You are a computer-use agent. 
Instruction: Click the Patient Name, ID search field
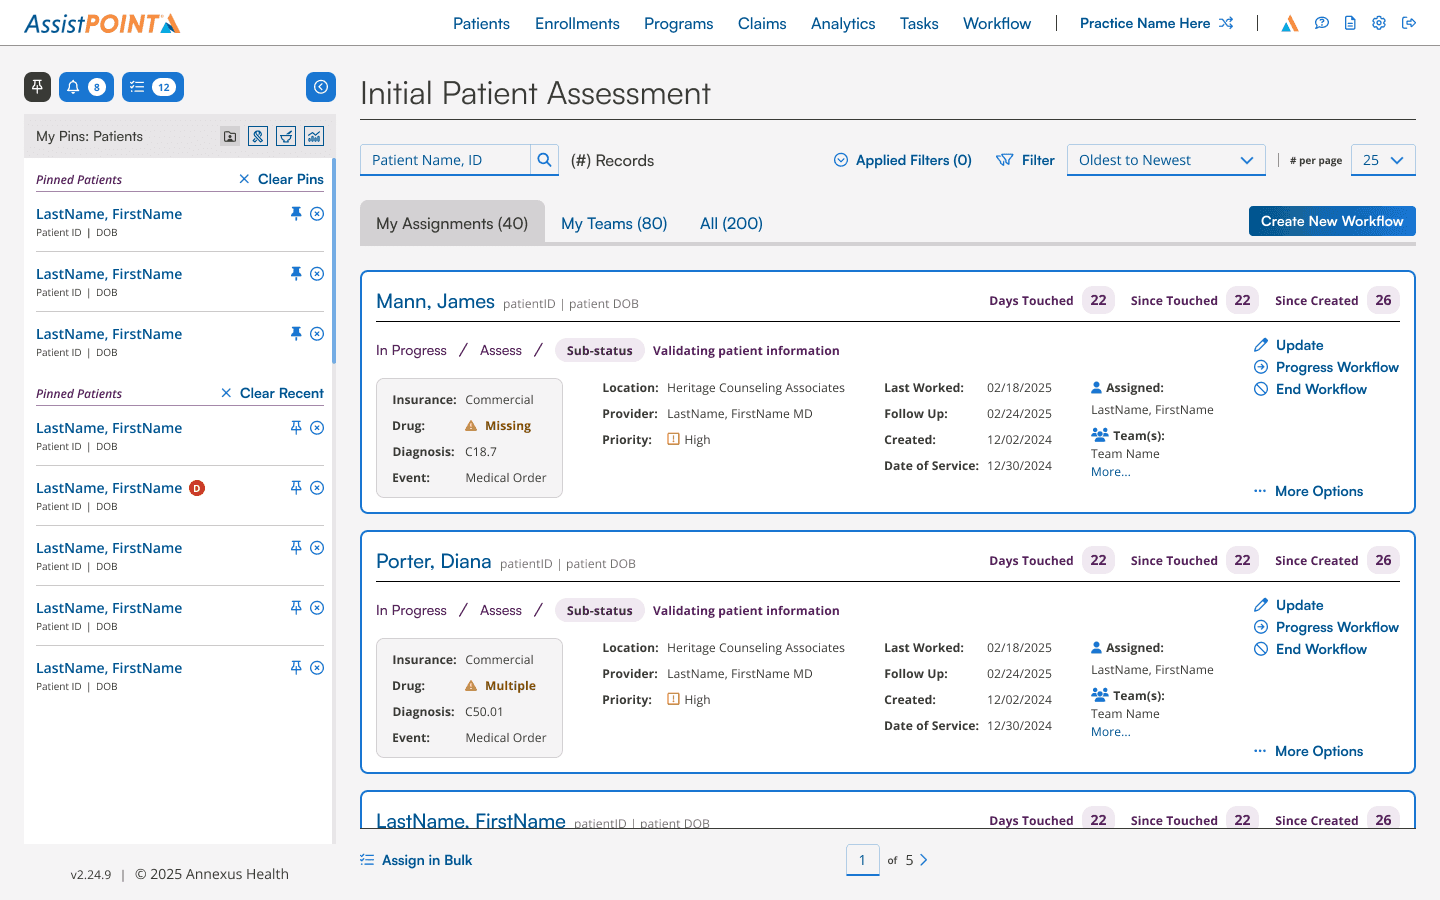[x=445, y=160]
